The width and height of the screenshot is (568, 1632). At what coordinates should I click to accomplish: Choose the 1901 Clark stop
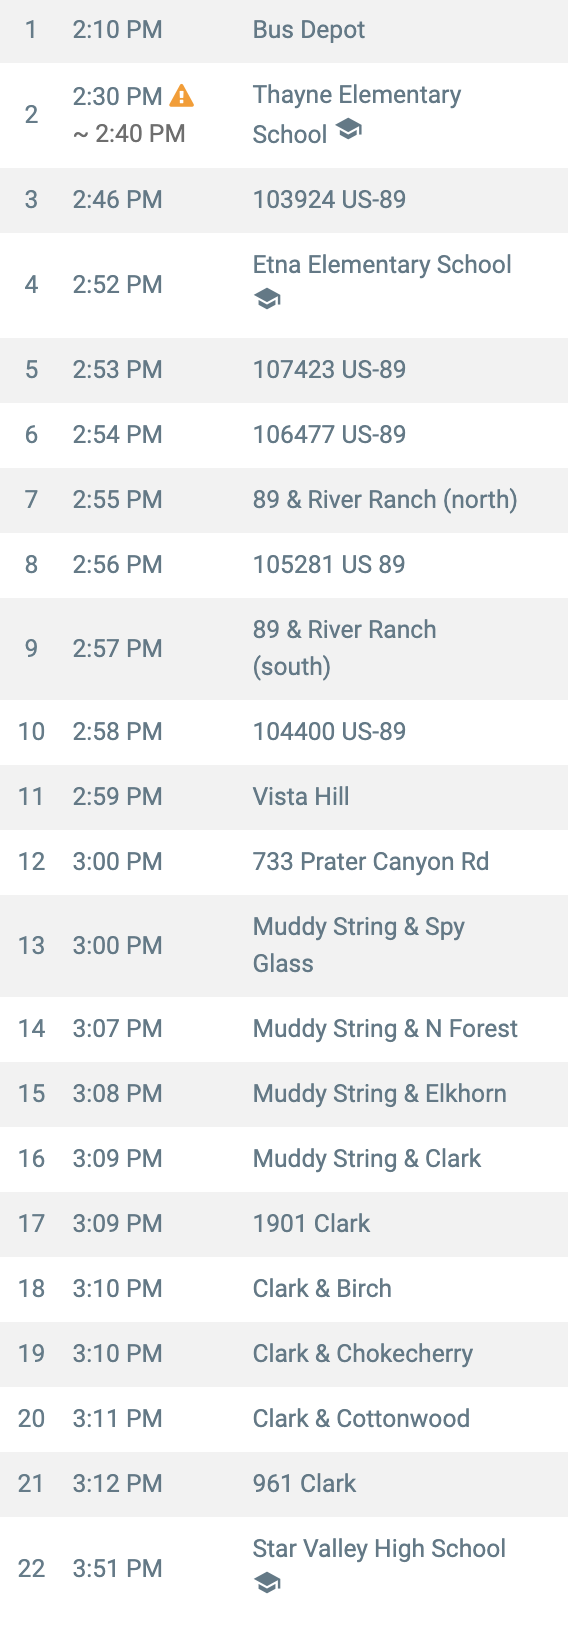tap(284, 1224)
